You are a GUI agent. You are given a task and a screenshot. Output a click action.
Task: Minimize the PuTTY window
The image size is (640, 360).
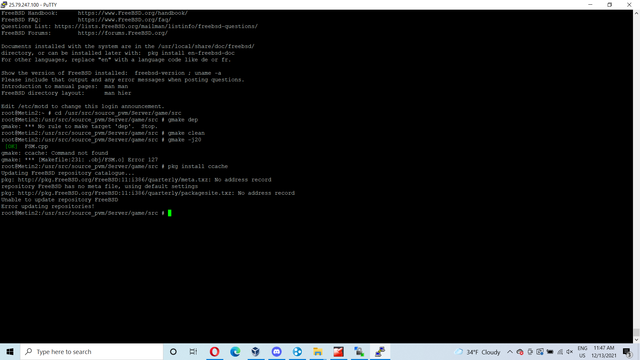tap(590, 4)
